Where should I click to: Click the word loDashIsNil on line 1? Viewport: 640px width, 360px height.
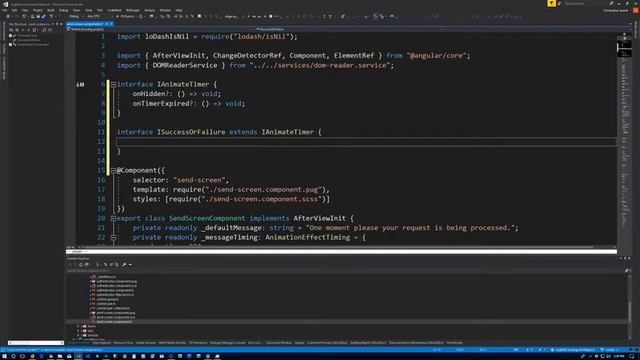[167, 36]
